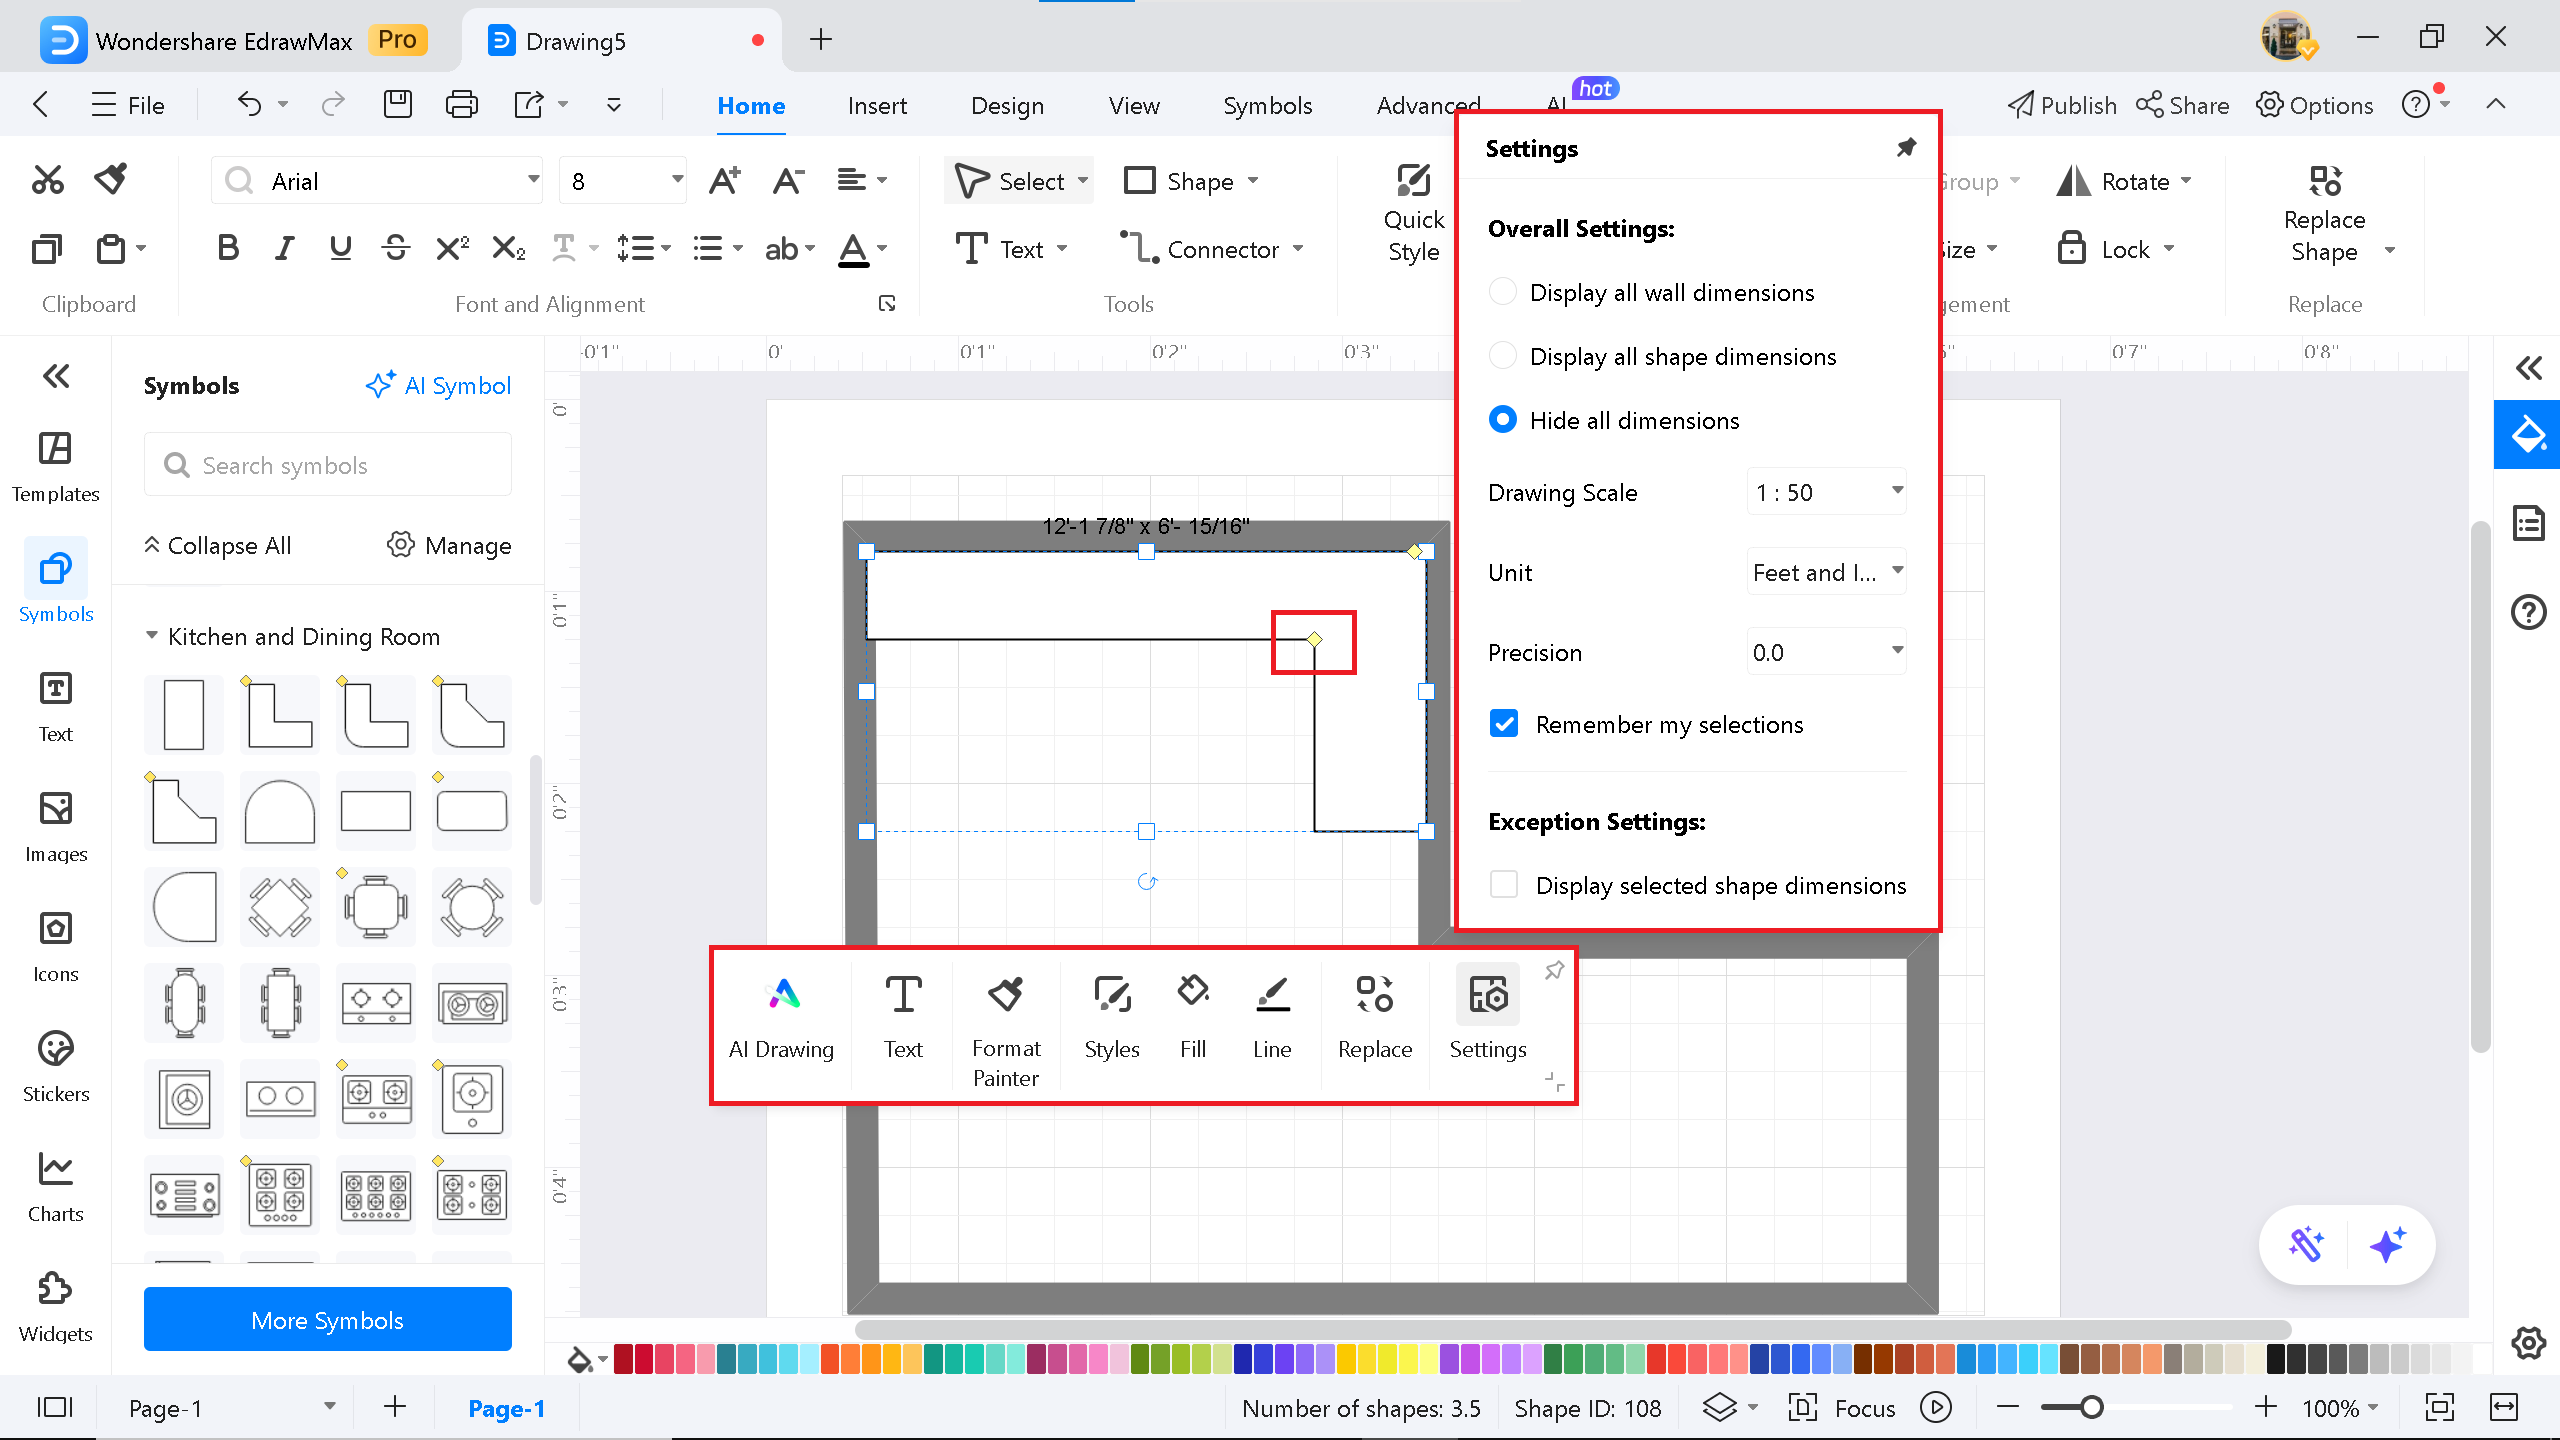The width and height of the screenshot is (2560, 1440).
Task: Click Fill in the floating toolbar
Action: click(x=1193, y=1018)
